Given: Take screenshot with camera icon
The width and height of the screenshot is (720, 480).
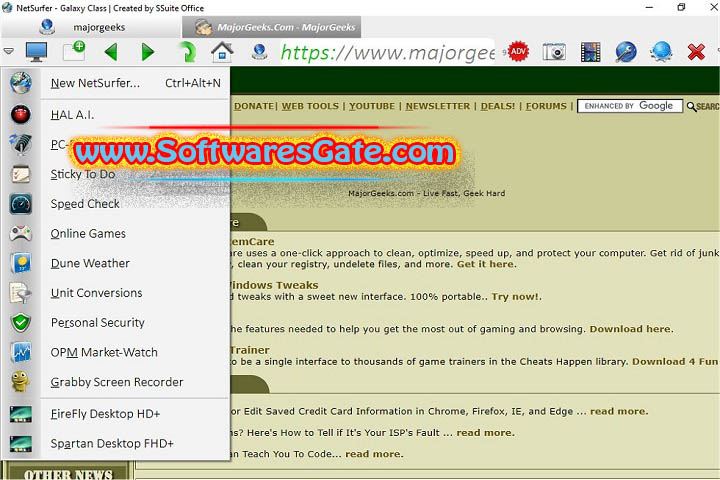Looking at the screenshot, I should click(554, 52).
